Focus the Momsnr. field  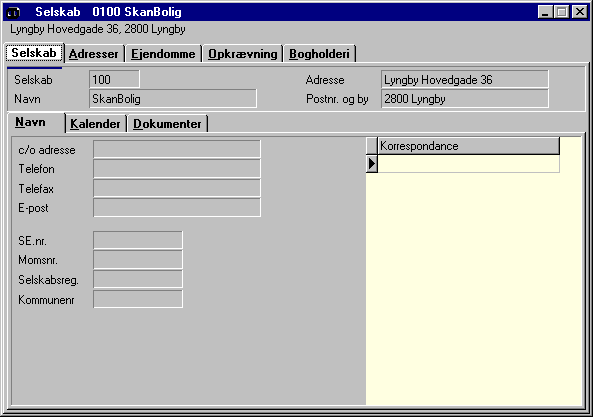pos(138,260)
